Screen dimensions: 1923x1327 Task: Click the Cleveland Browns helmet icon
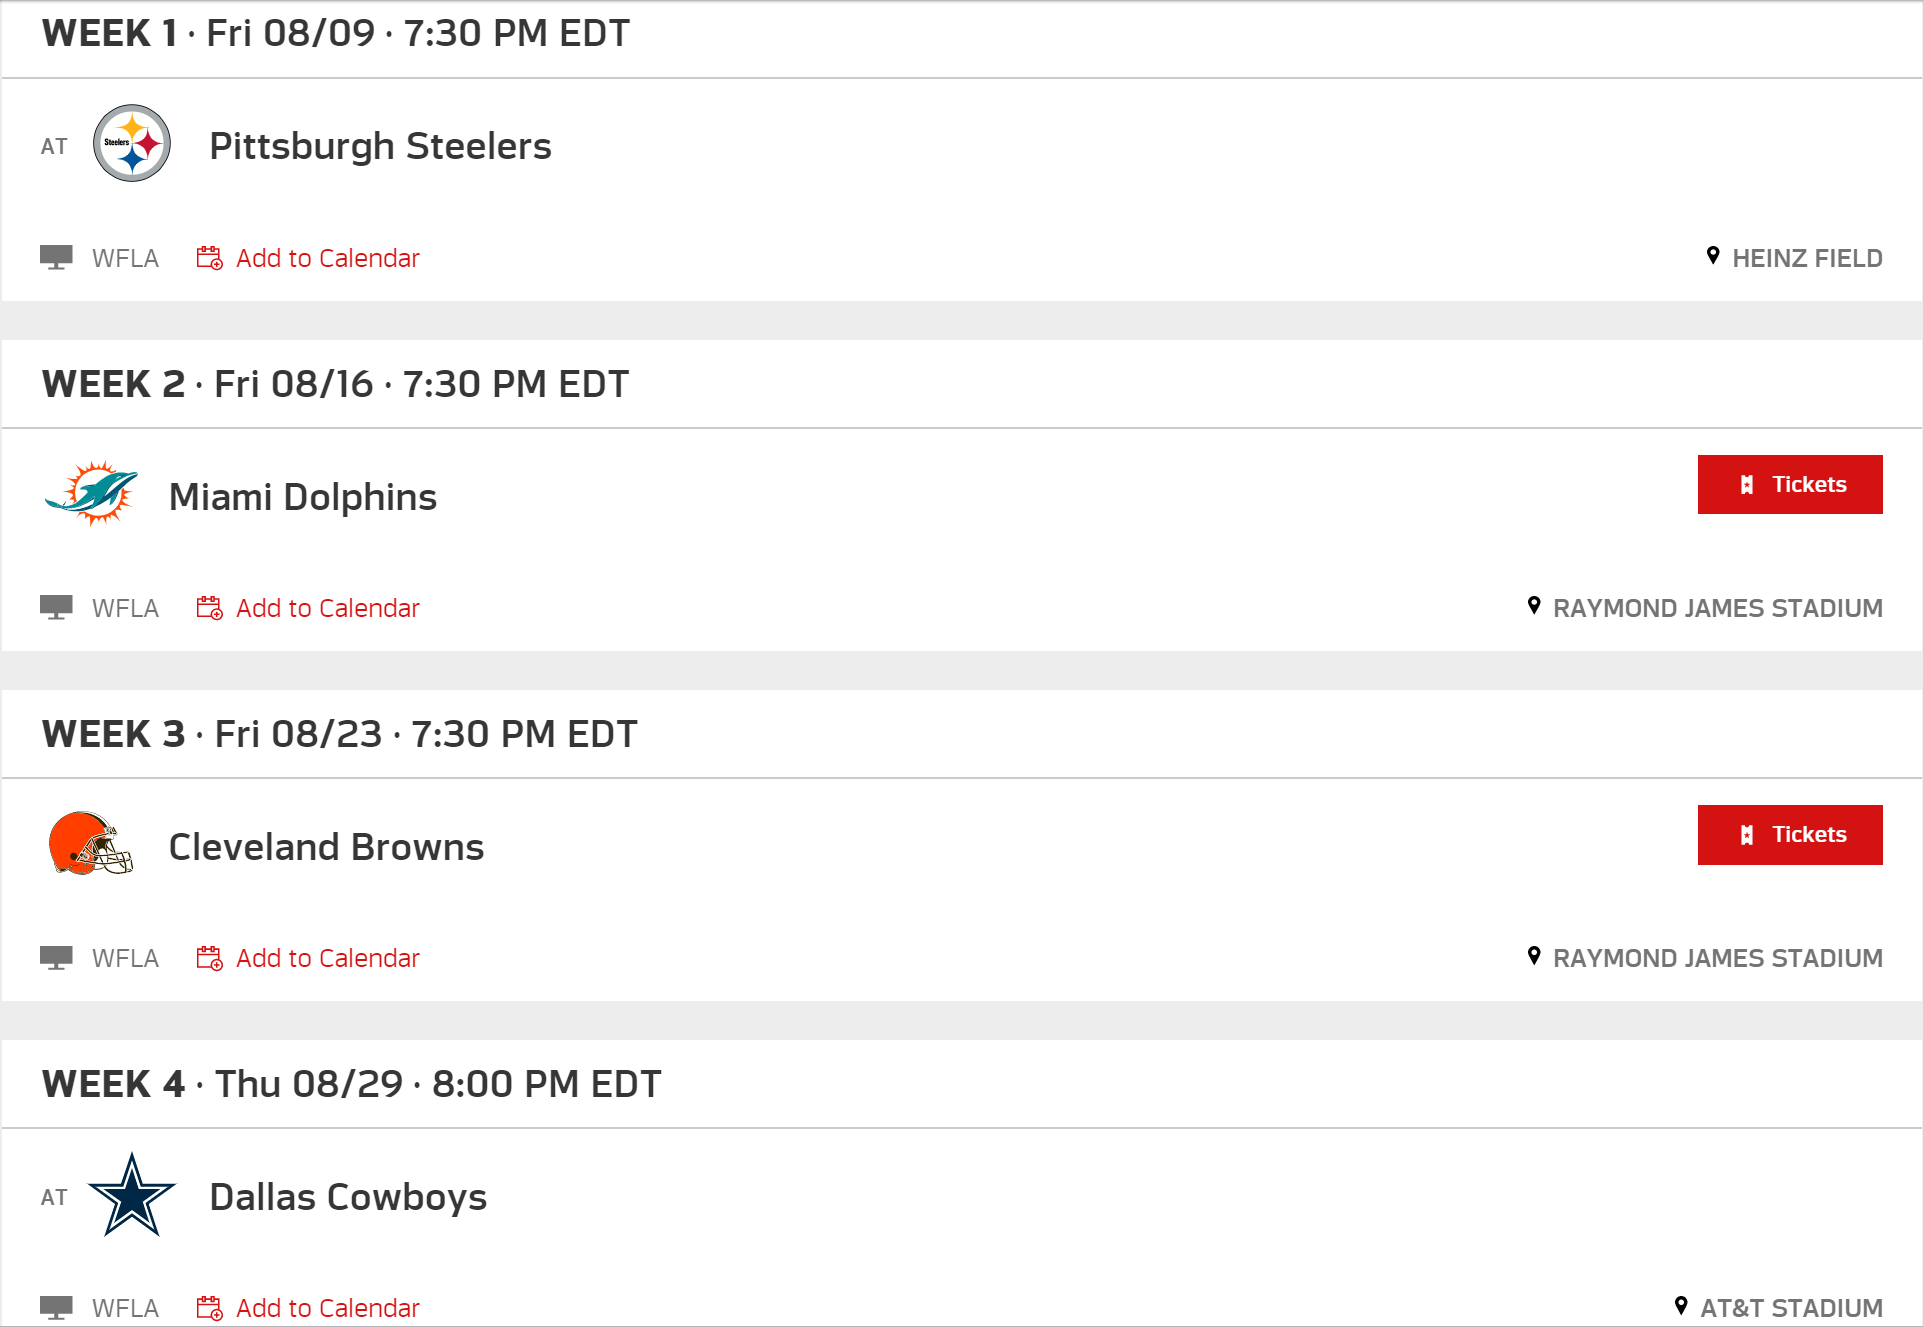(x=91, y=843)
